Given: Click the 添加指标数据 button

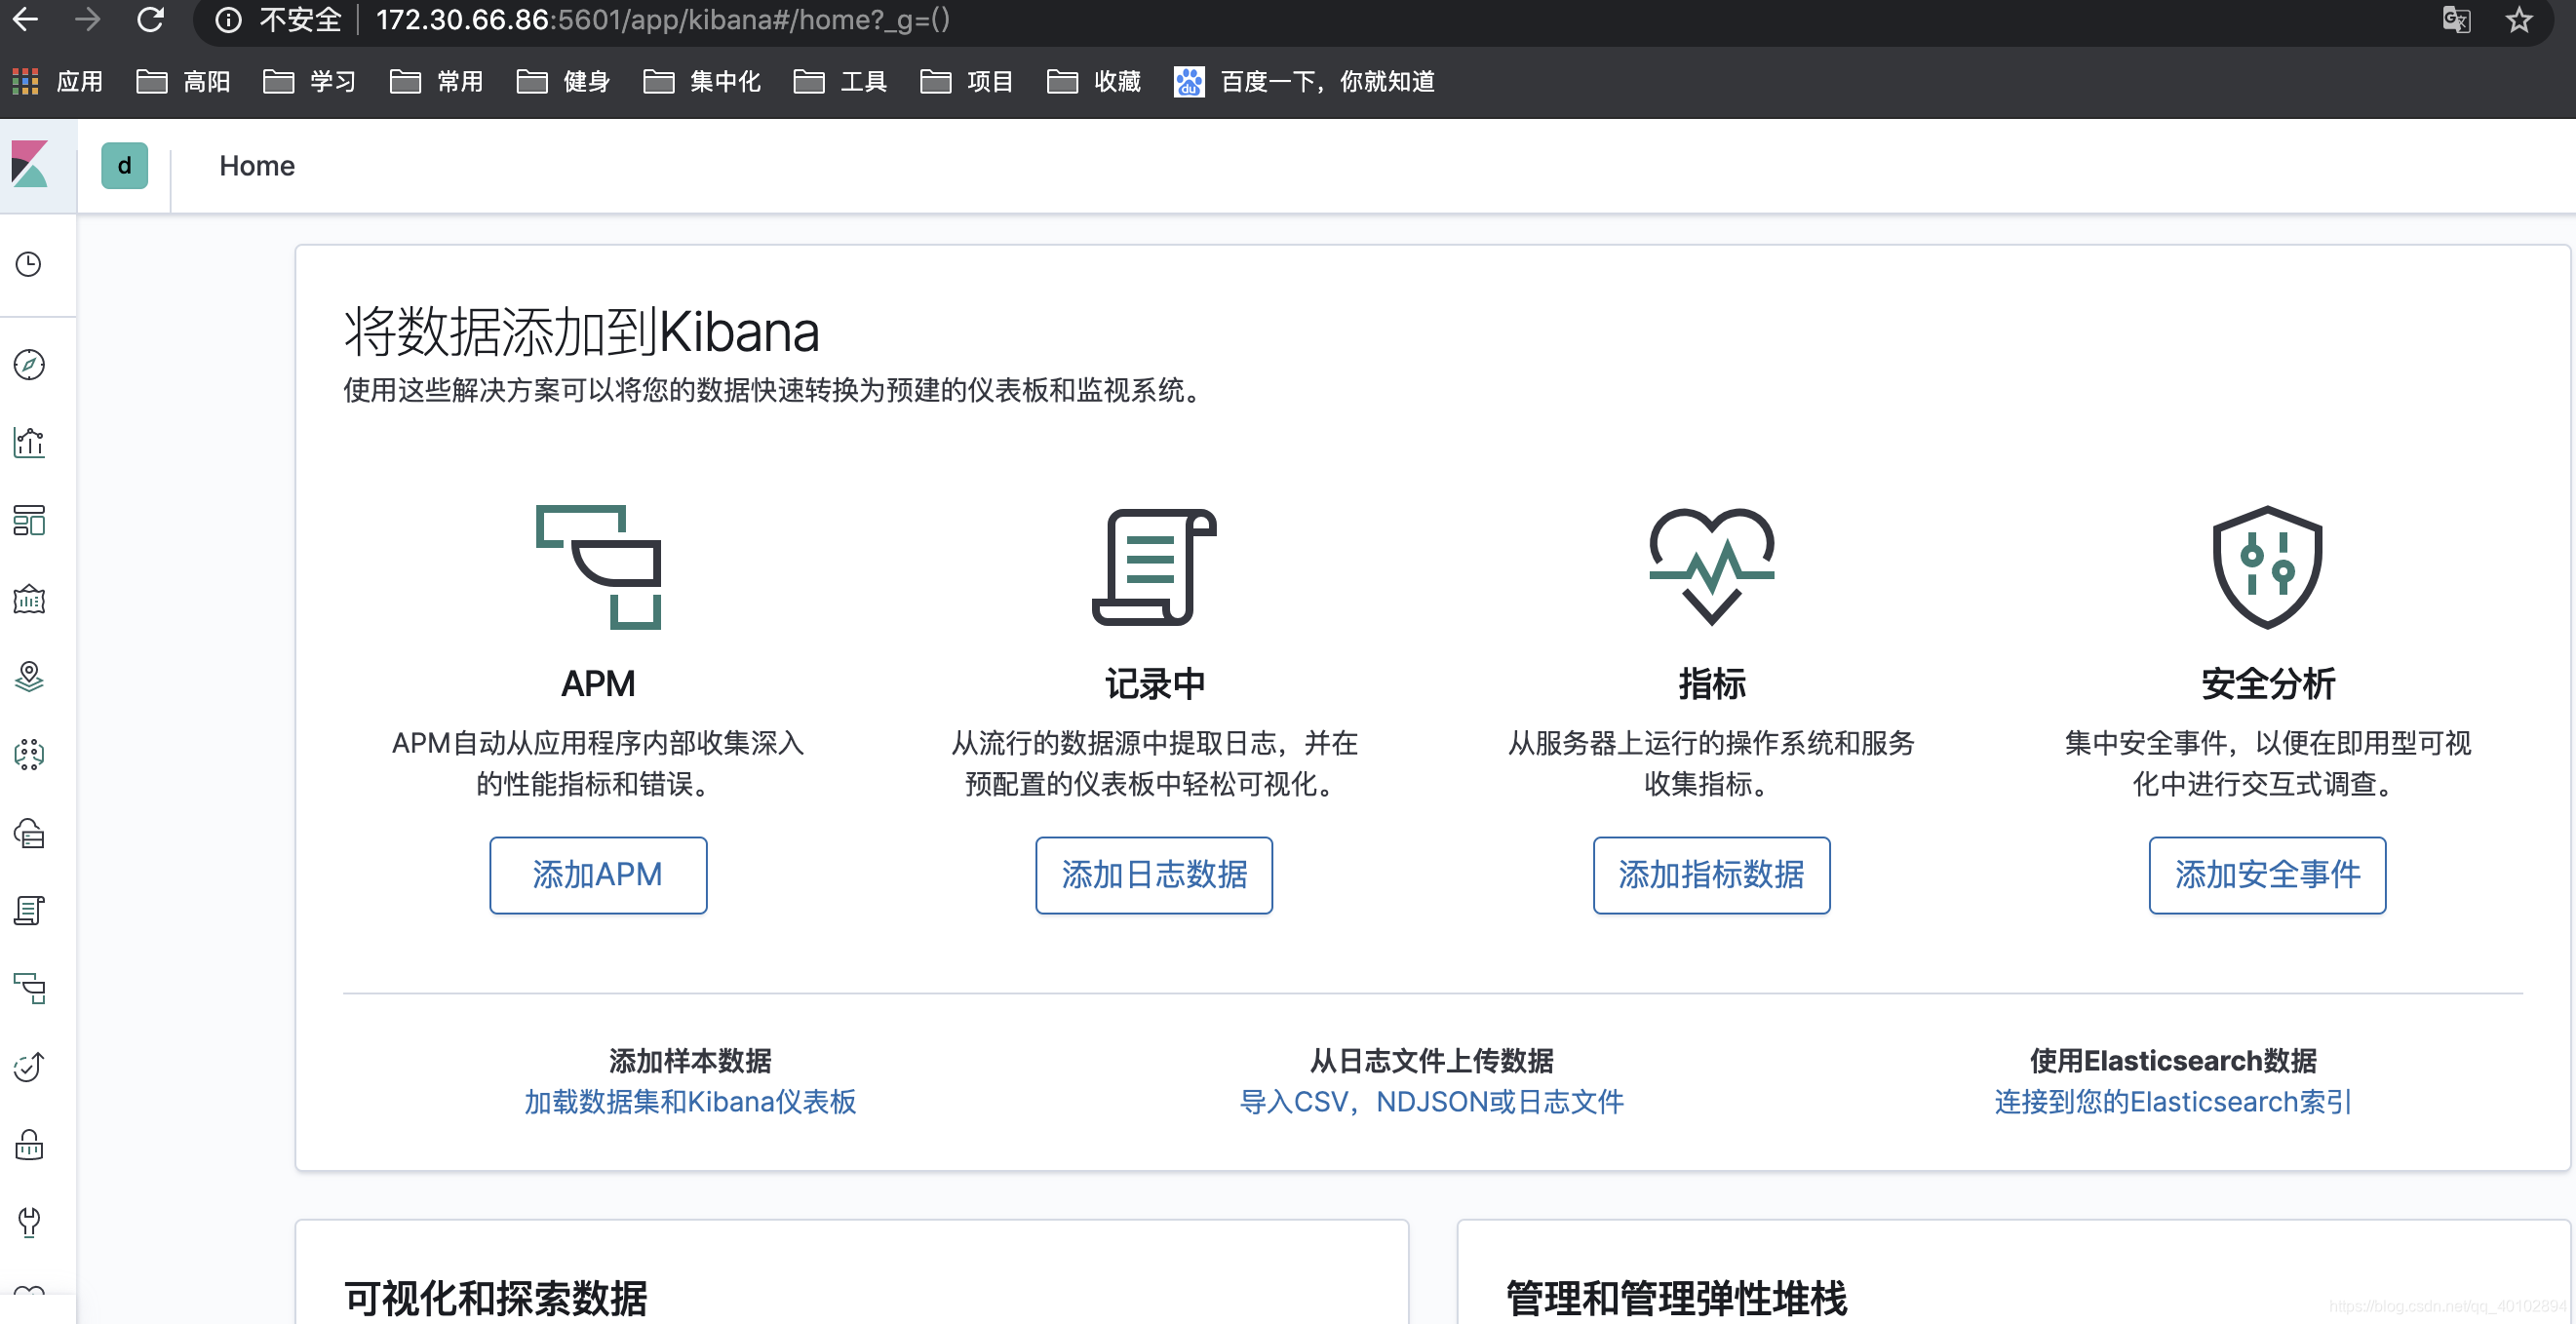Looking at the screenshot, I should tap(1711, 875).
